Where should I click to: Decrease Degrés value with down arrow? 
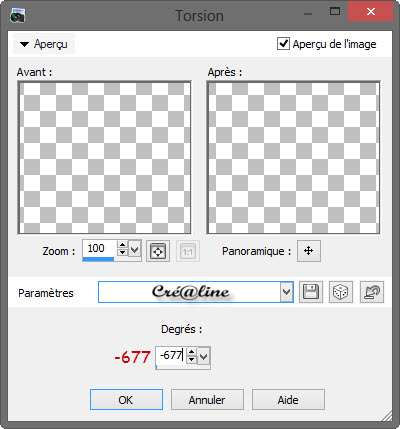[x=191, y=360]
